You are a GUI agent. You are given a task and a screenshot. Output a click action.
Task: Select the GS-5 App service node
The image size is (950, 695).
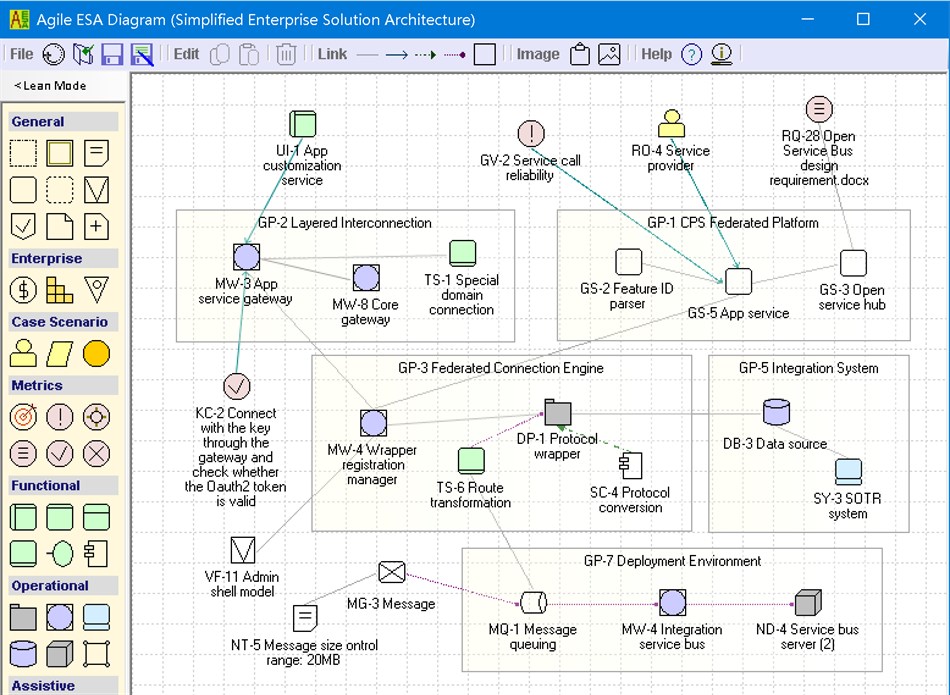point(739,281)
